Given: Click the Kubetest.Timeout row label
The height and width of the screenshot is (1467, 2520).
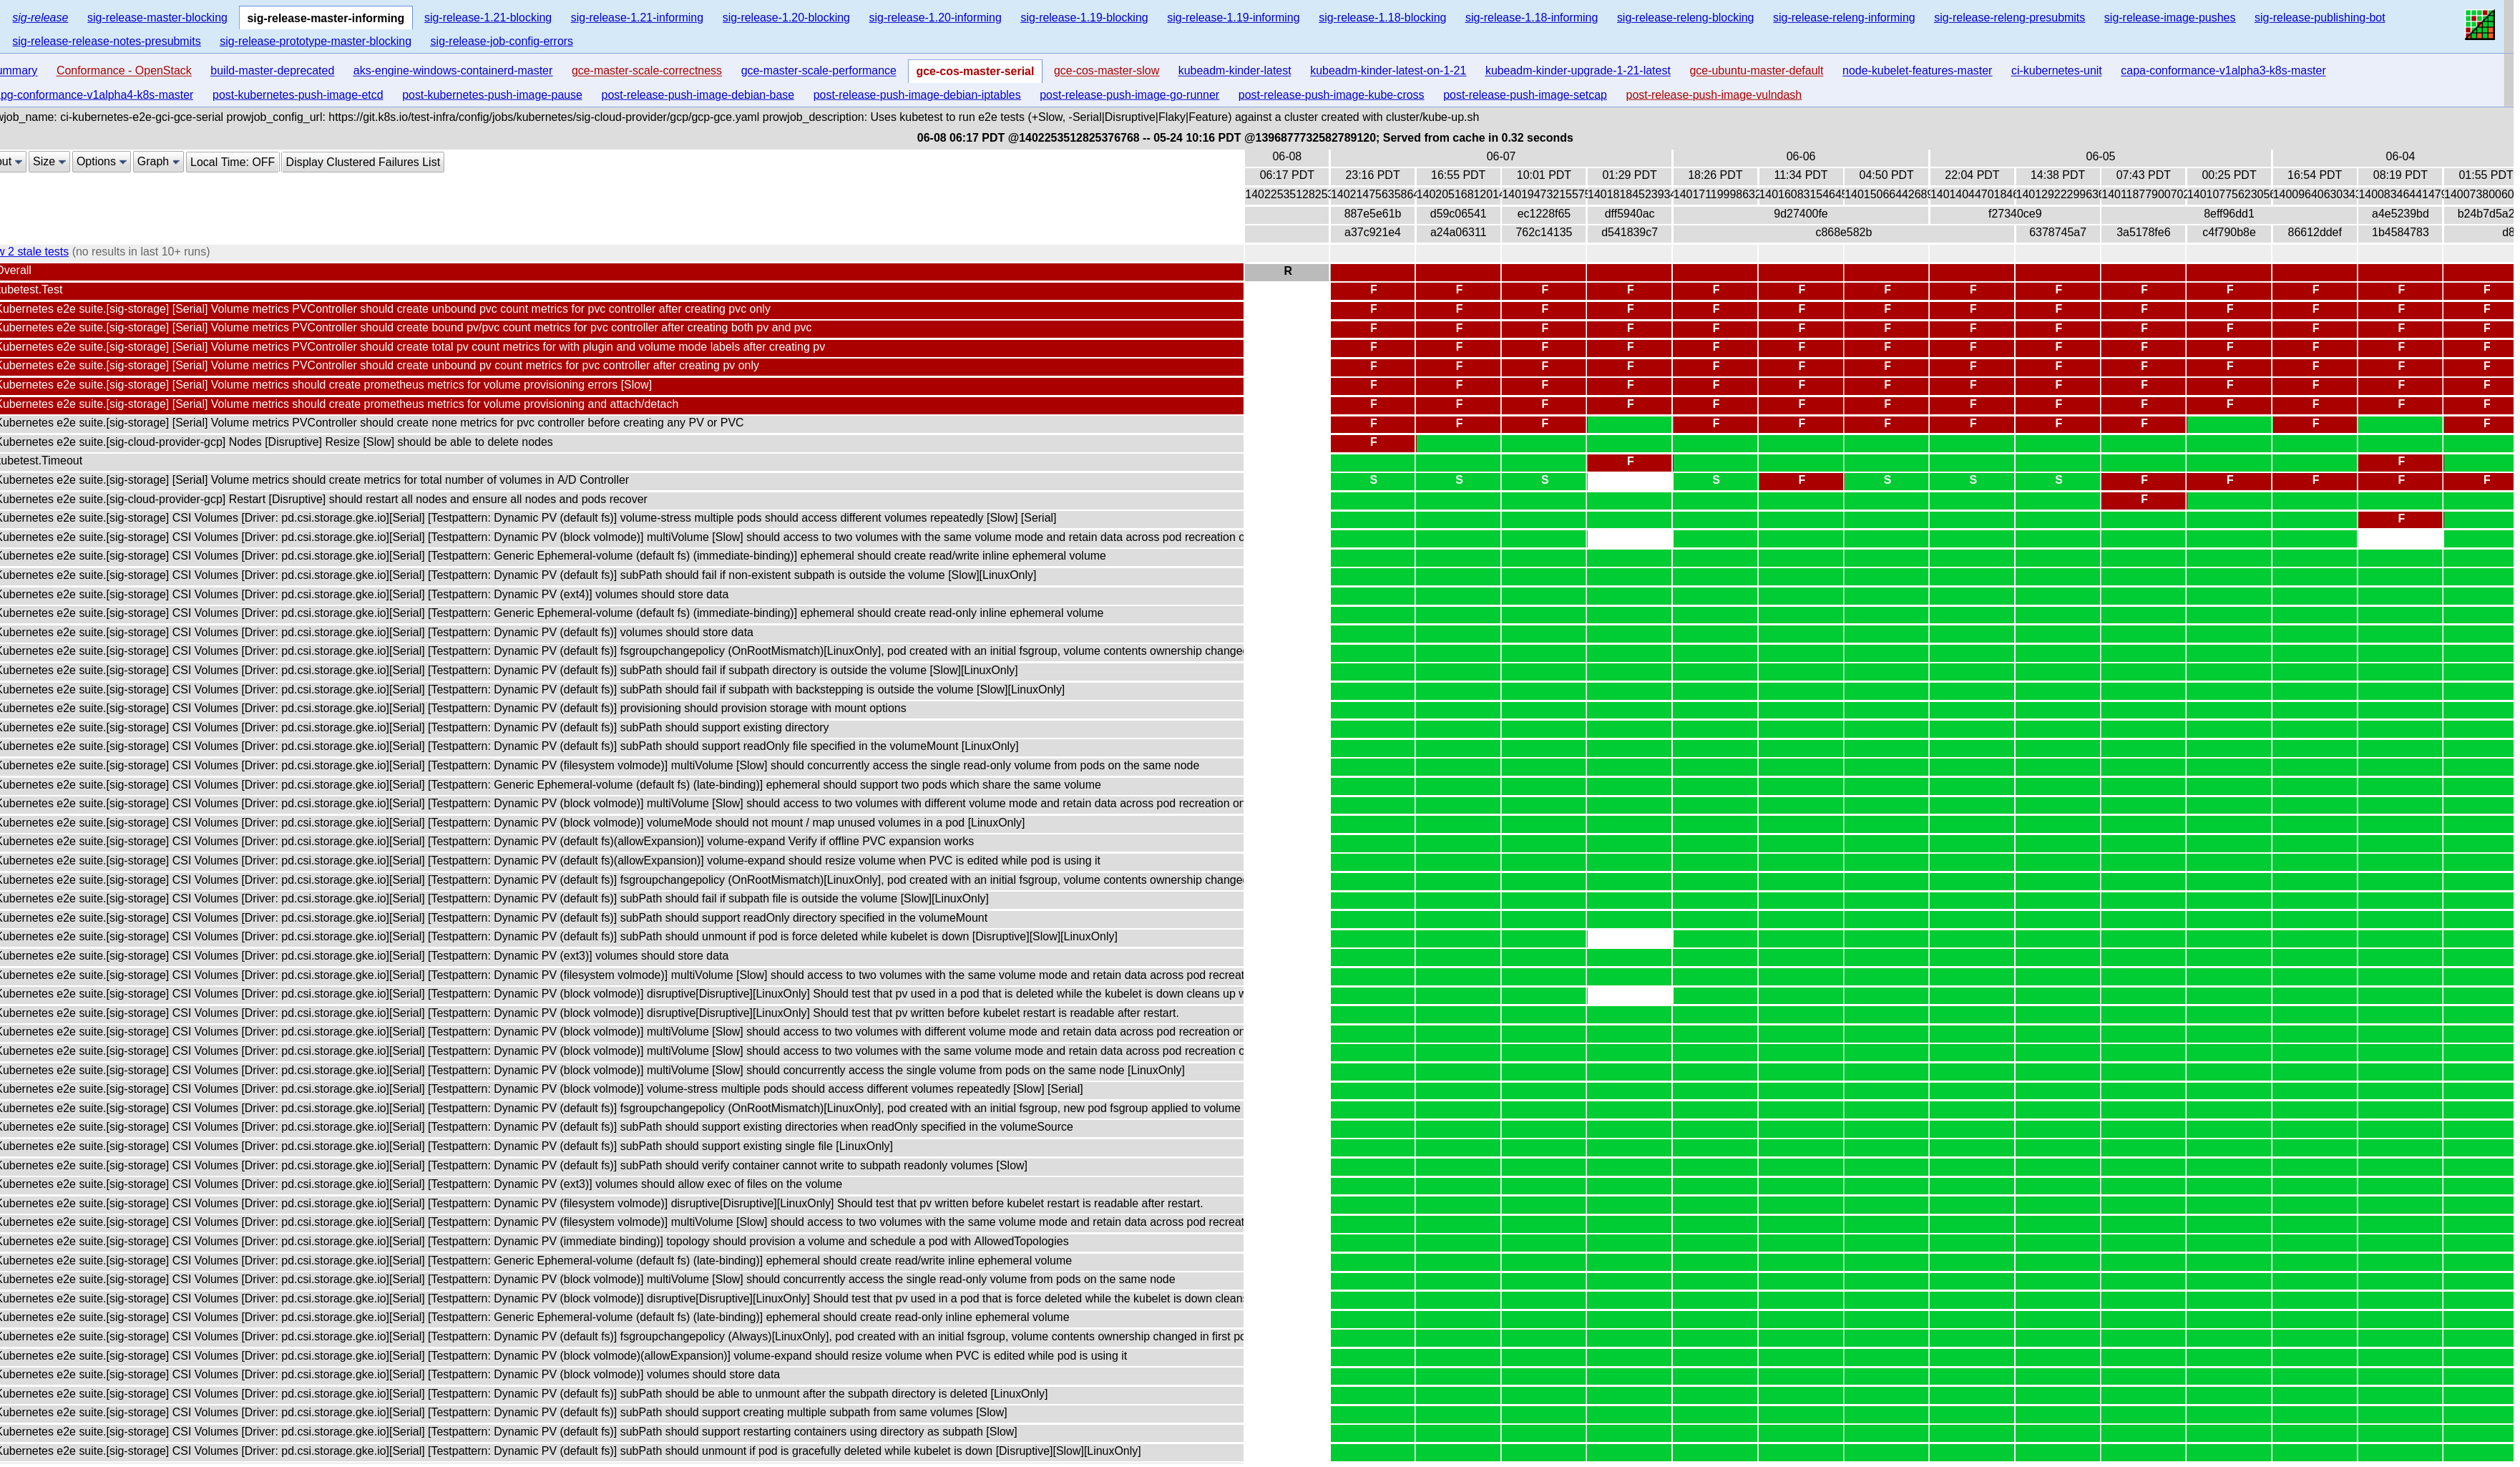Looking at the screenshot, I should pos(620,462).
